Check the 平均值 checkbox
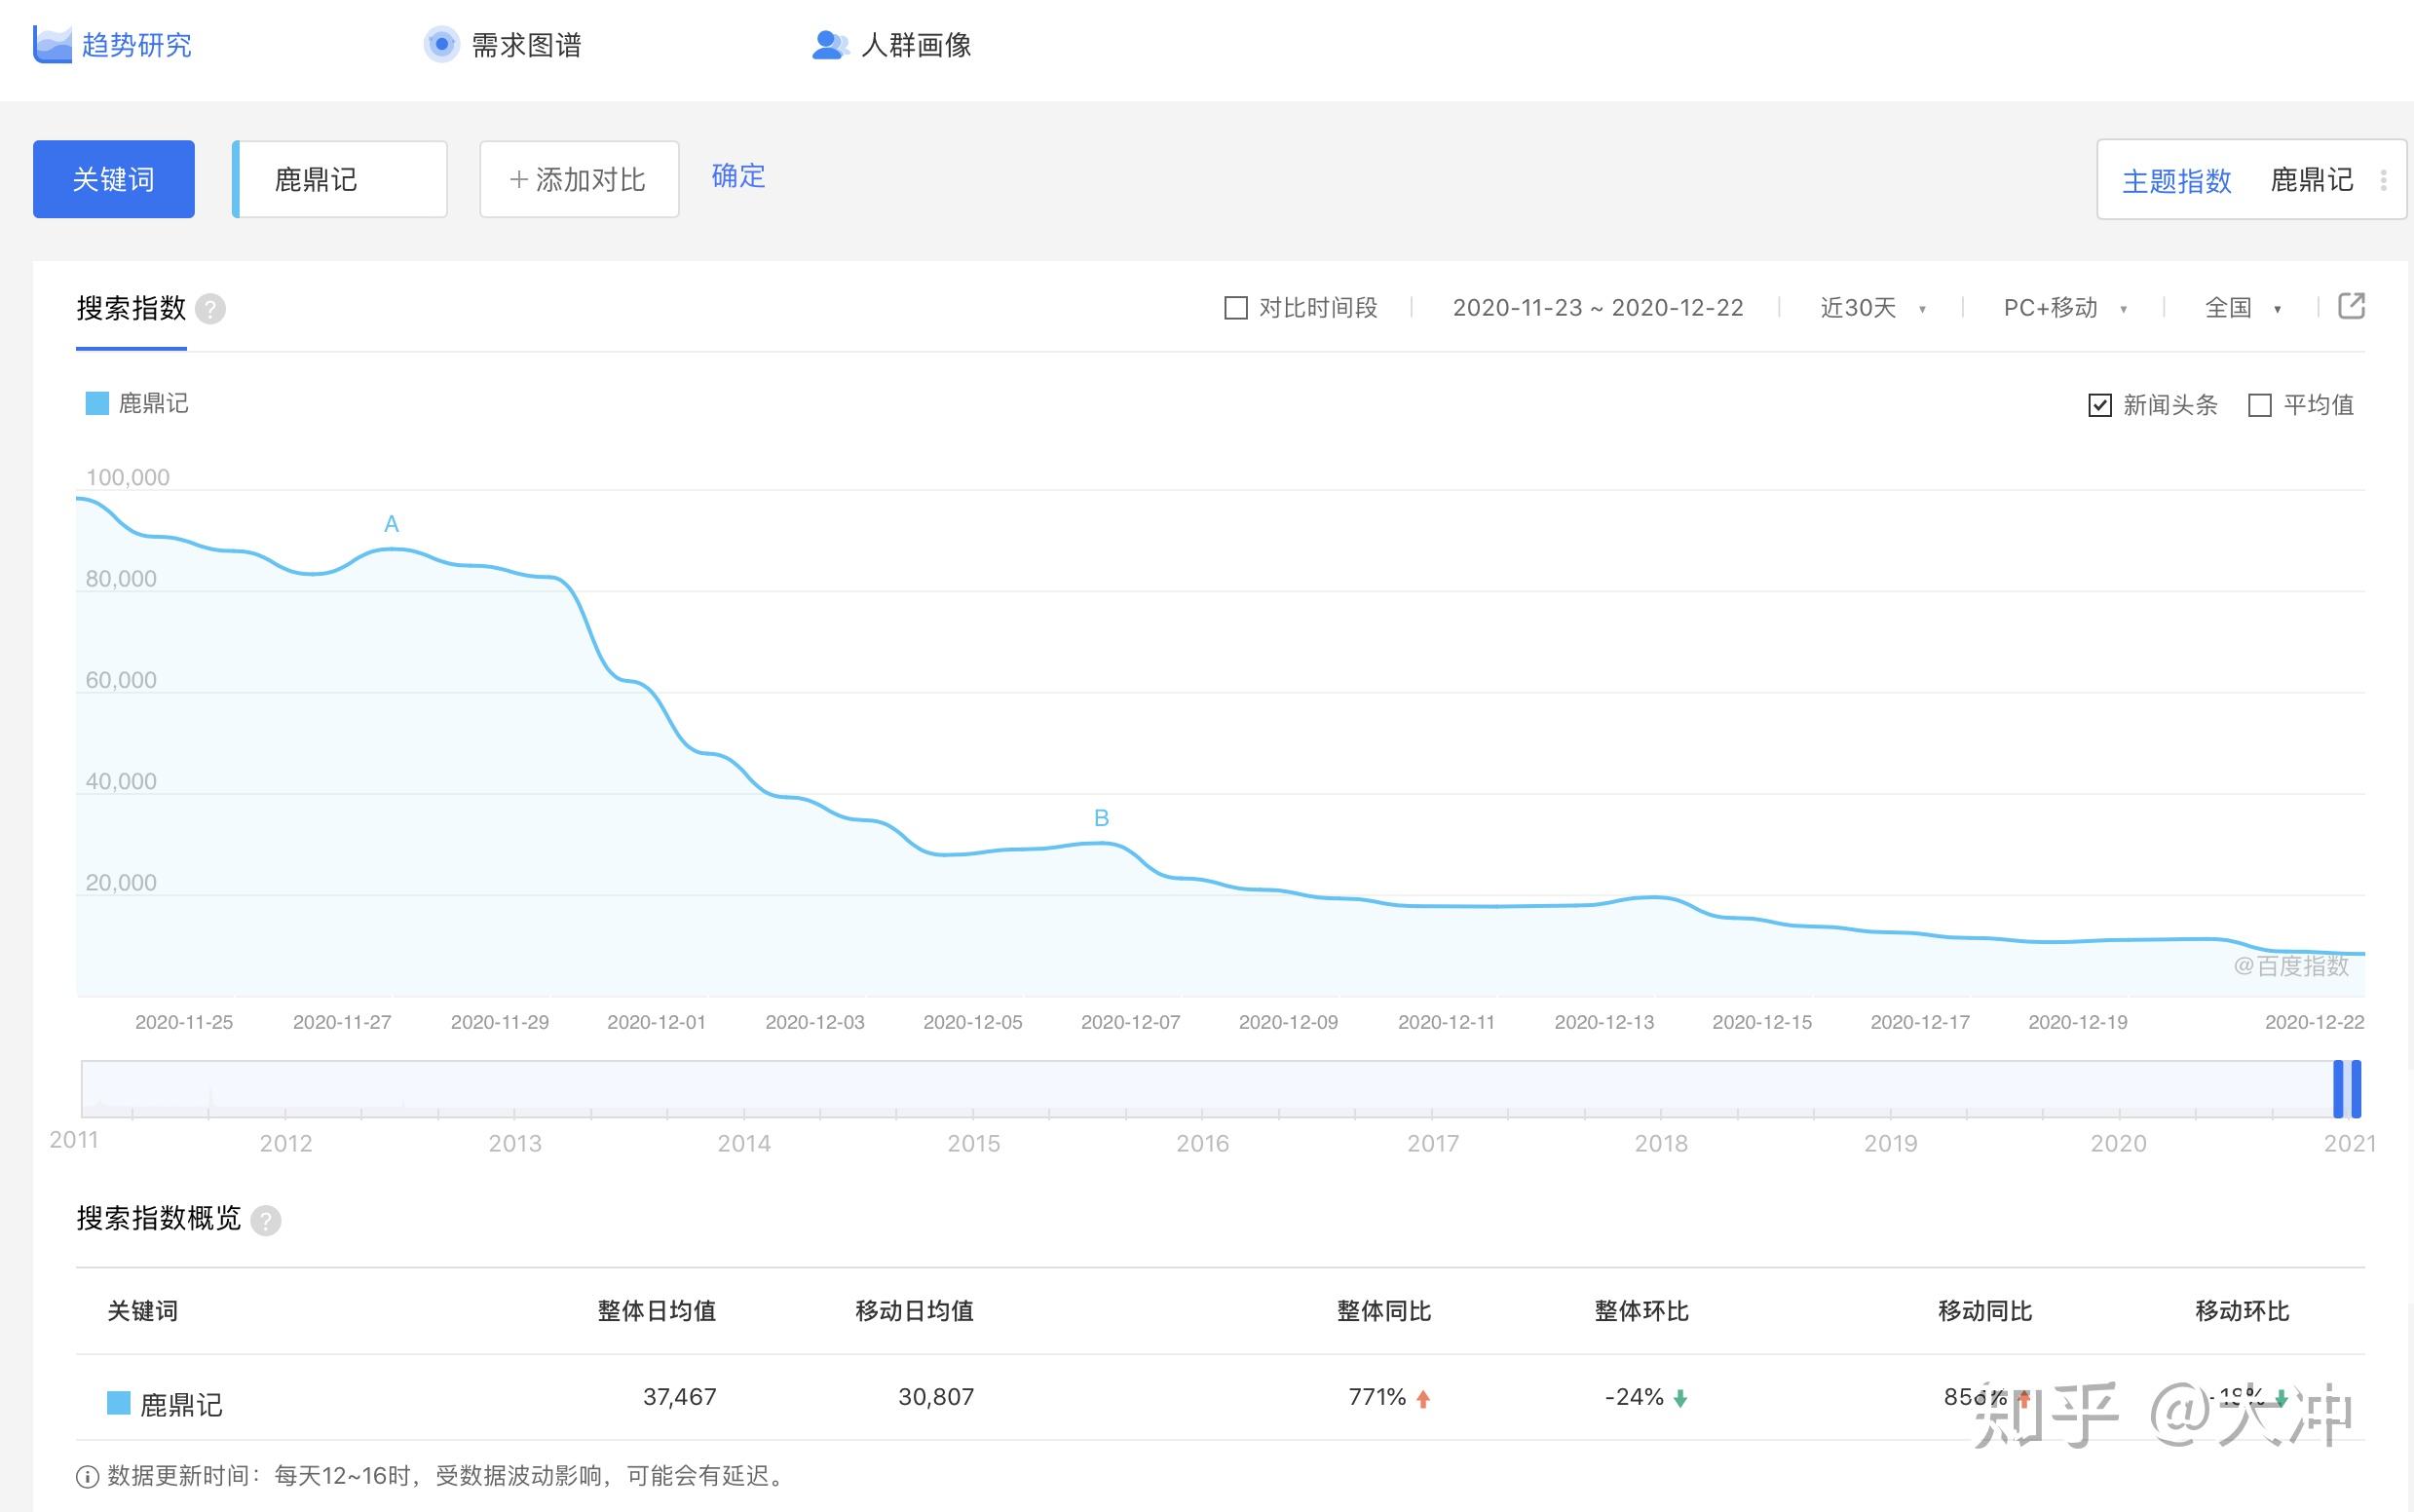 2260,405
